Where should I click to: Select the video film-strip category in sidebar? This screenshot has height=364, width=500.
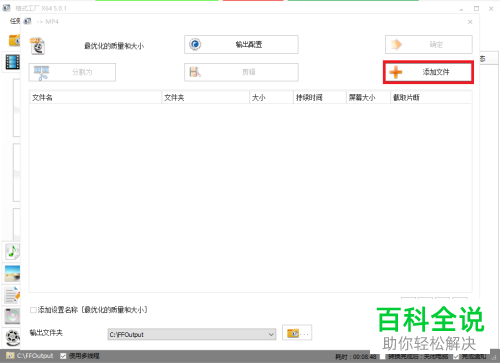coord(13,62)
